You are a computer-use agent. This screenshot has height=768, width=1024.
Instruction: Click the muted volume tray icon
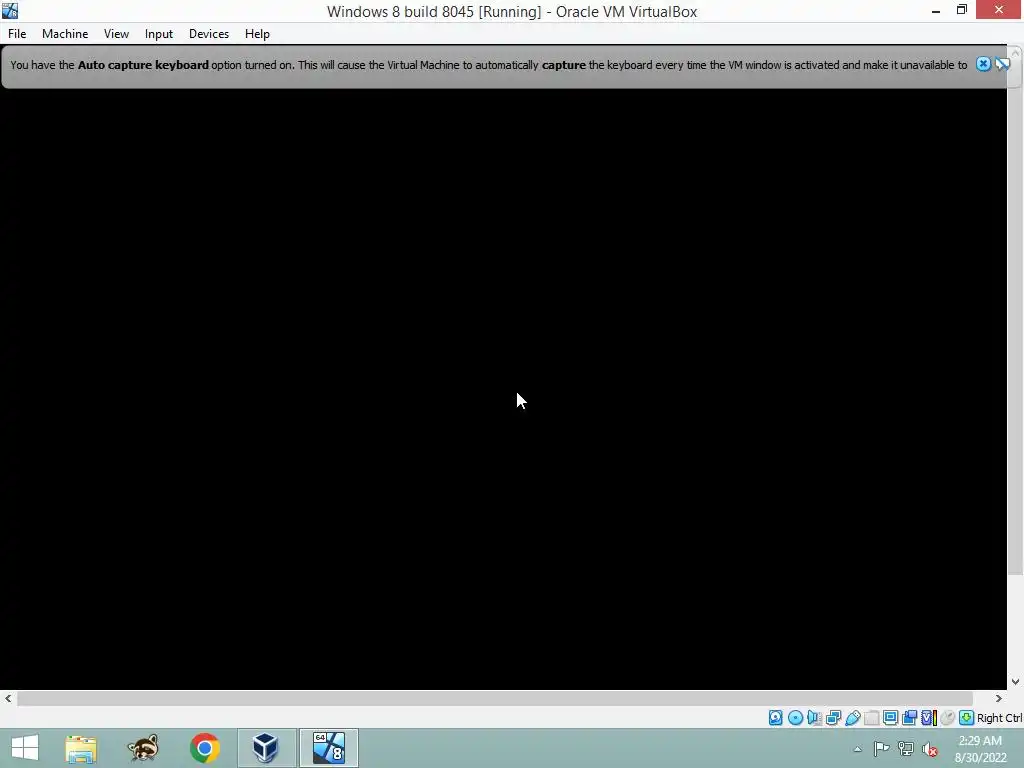[929, 749]
